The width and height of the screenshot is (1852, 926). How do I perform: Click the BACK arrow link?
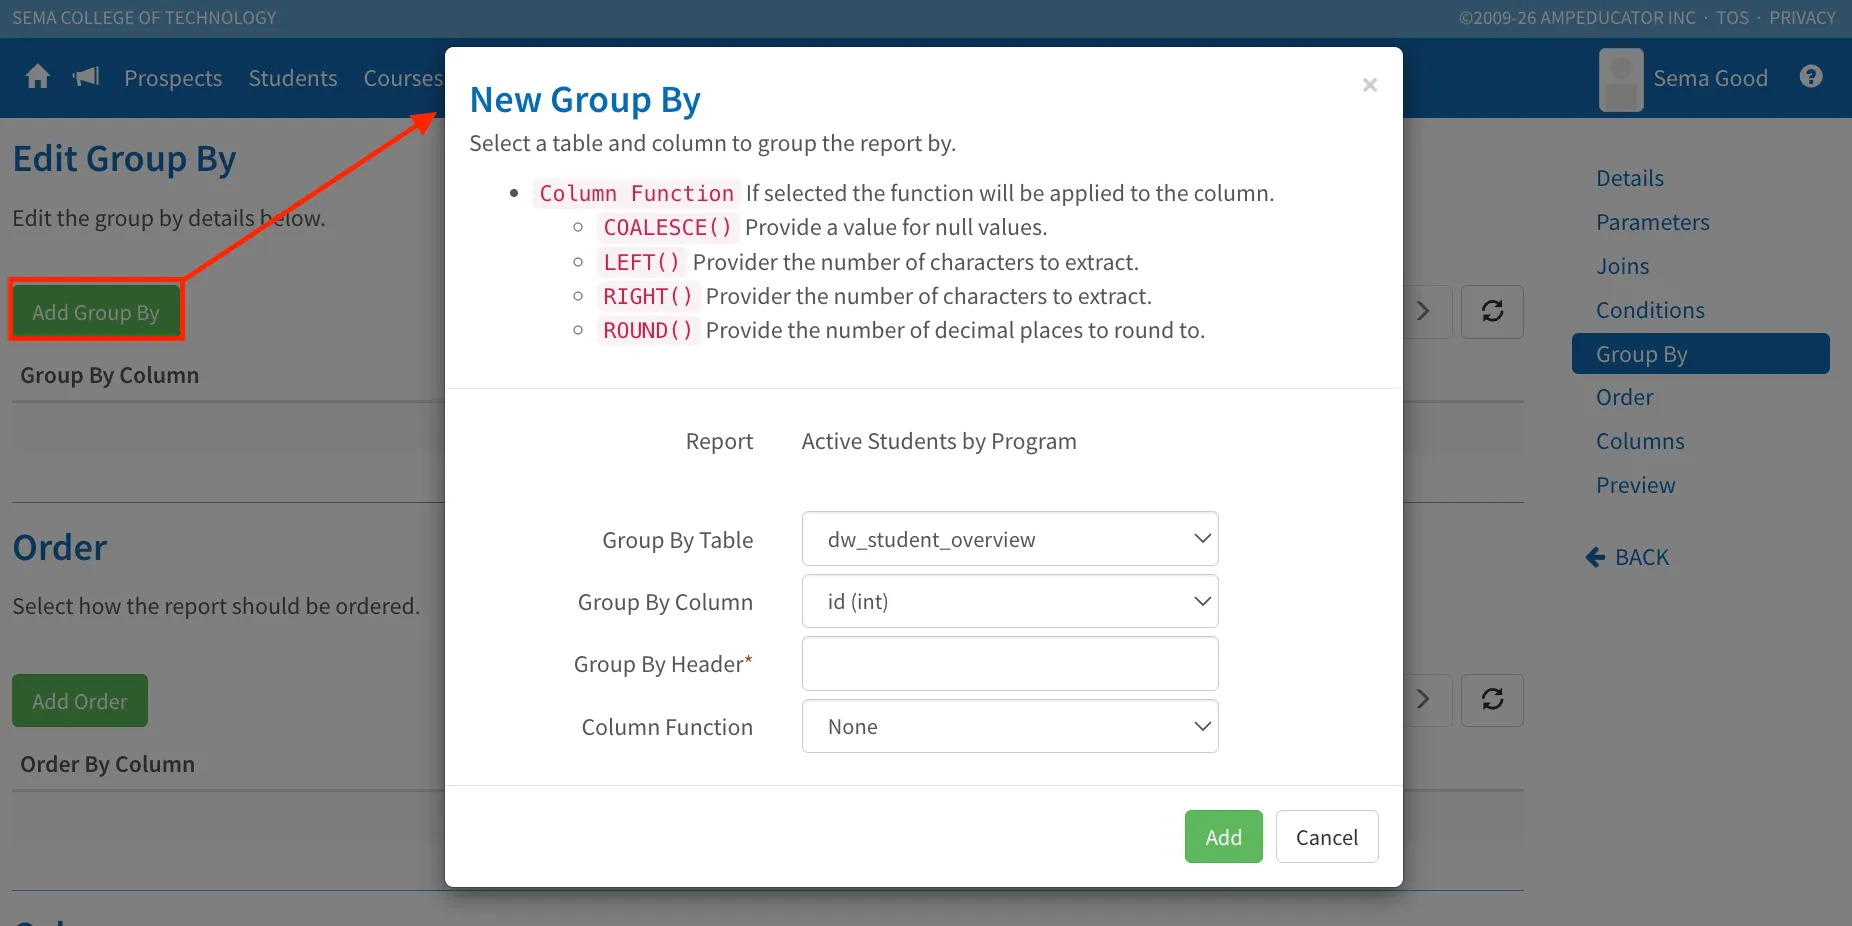tap(1628, 557)
